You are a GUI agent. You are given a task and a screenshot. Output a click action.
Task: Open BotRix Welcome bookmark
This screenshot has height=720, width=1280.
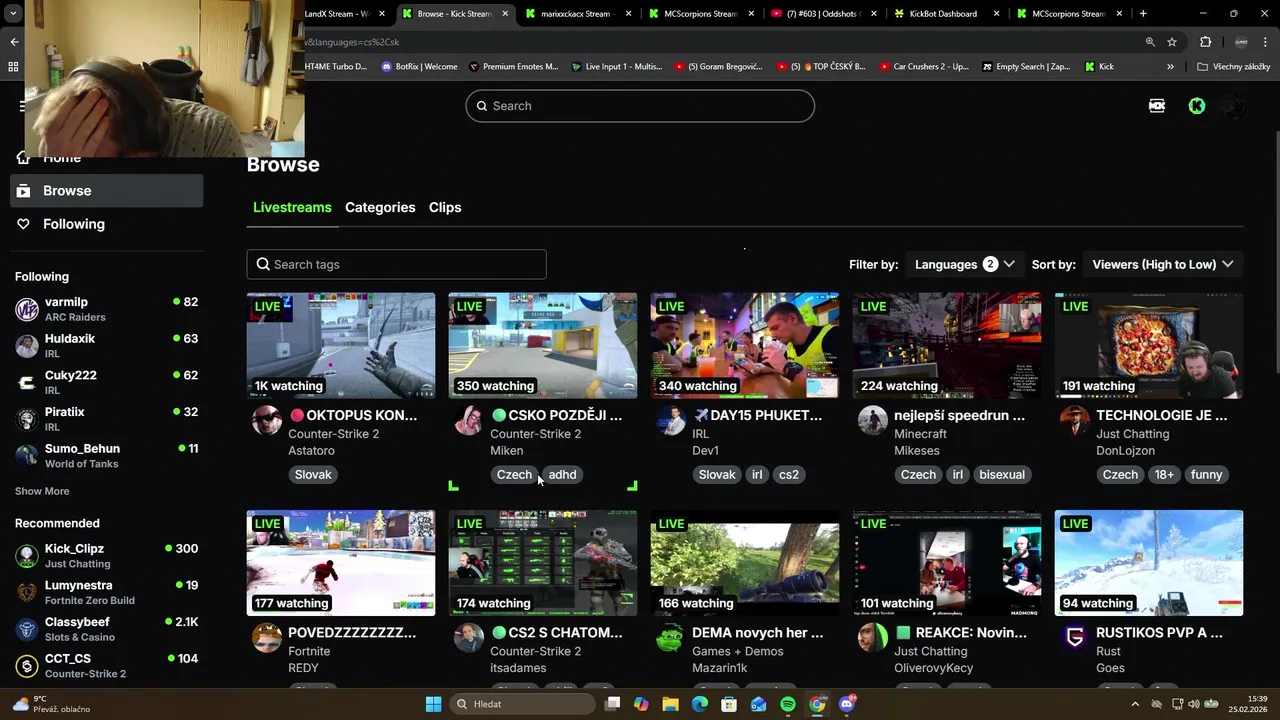click(419, 67)
